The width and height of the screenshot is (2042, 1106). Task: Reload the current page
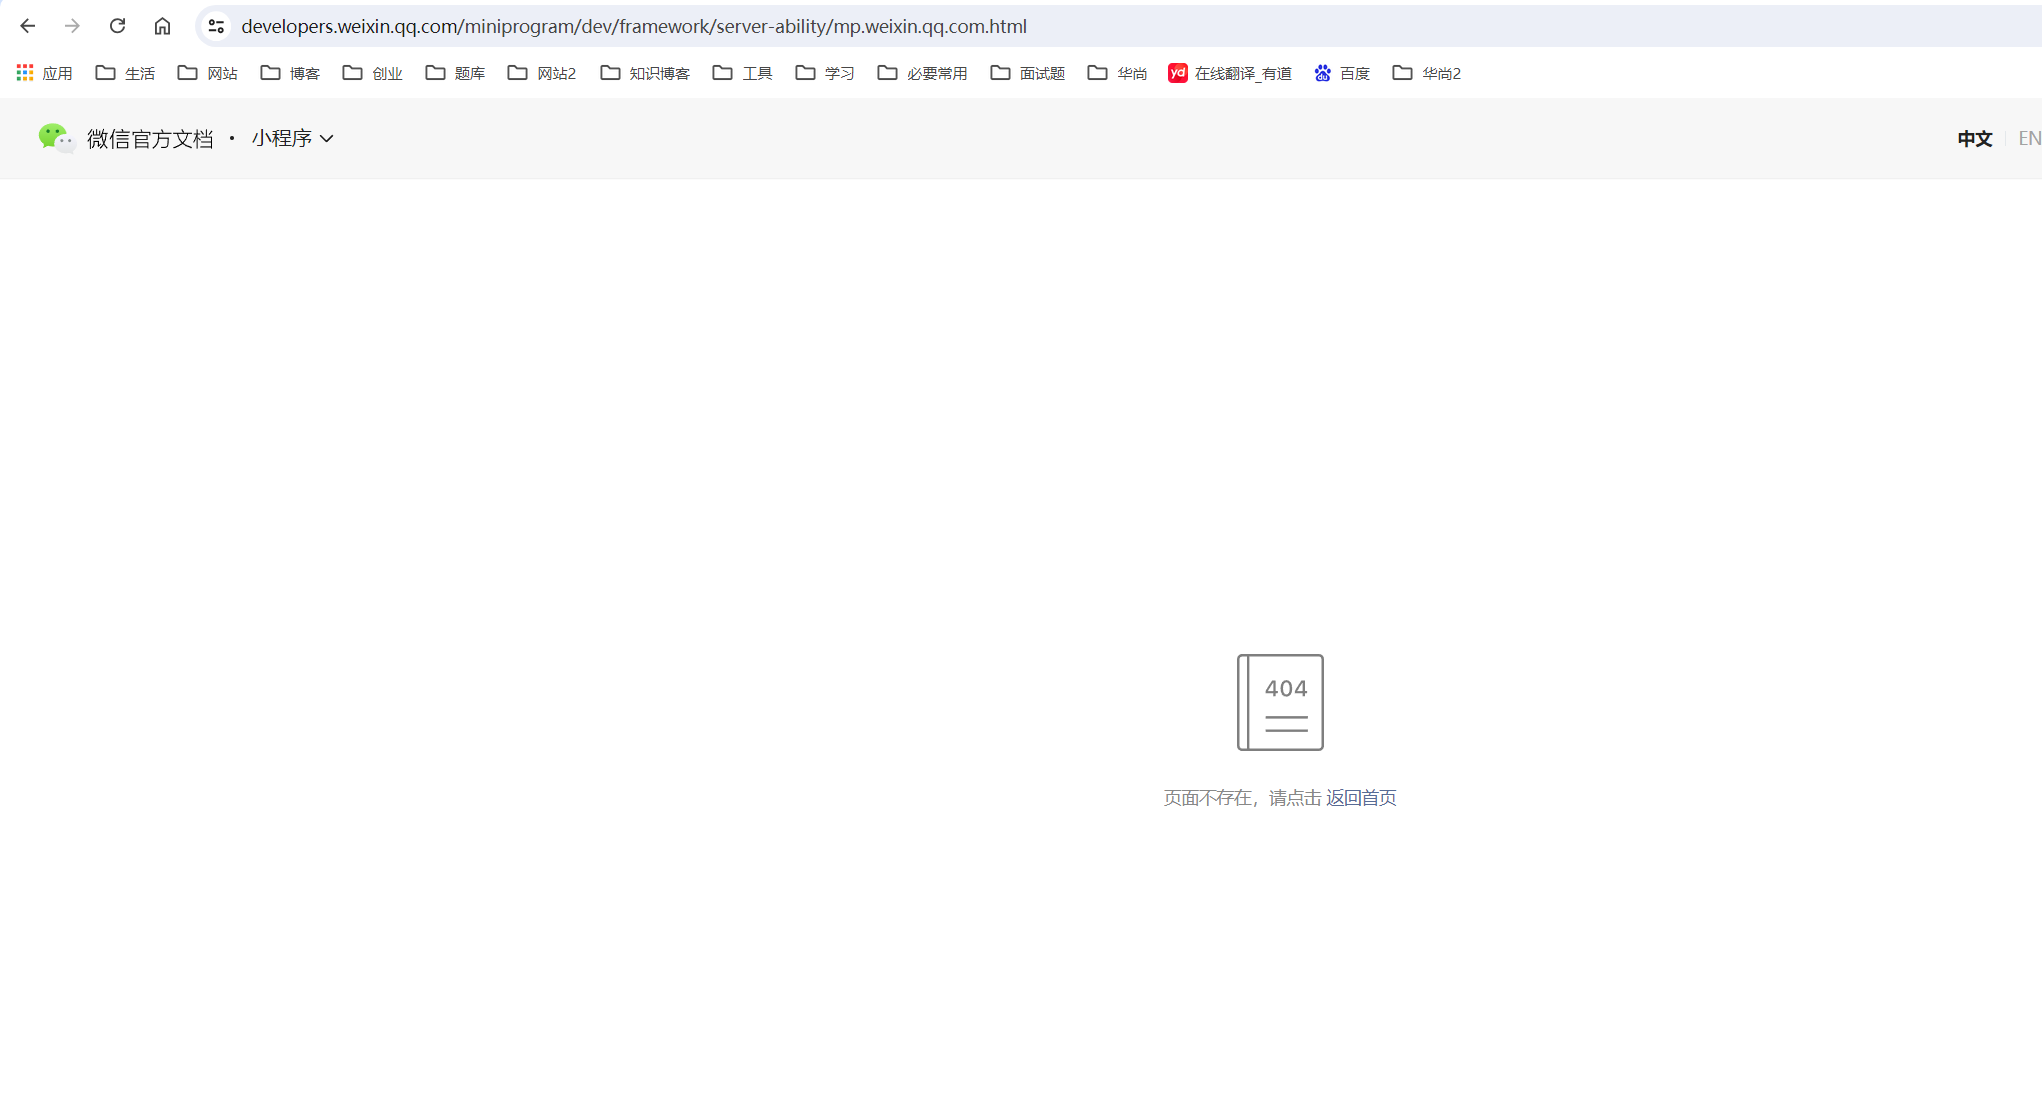pyautogui.click(x=117, y=26)
